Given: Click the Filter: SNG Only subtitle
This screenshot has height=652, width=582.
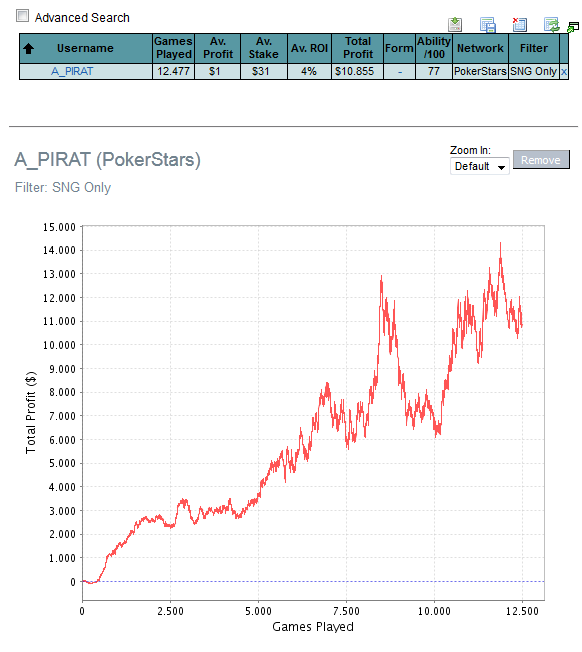Looking at the screenshot, I should click(x=63, y=188).
